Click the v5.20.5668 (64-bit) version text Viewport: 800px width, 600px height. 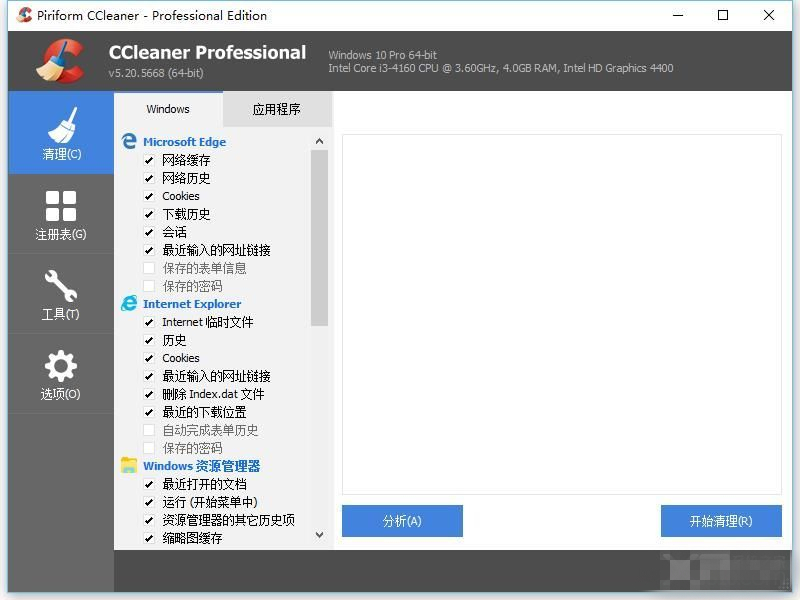[156, 73]
